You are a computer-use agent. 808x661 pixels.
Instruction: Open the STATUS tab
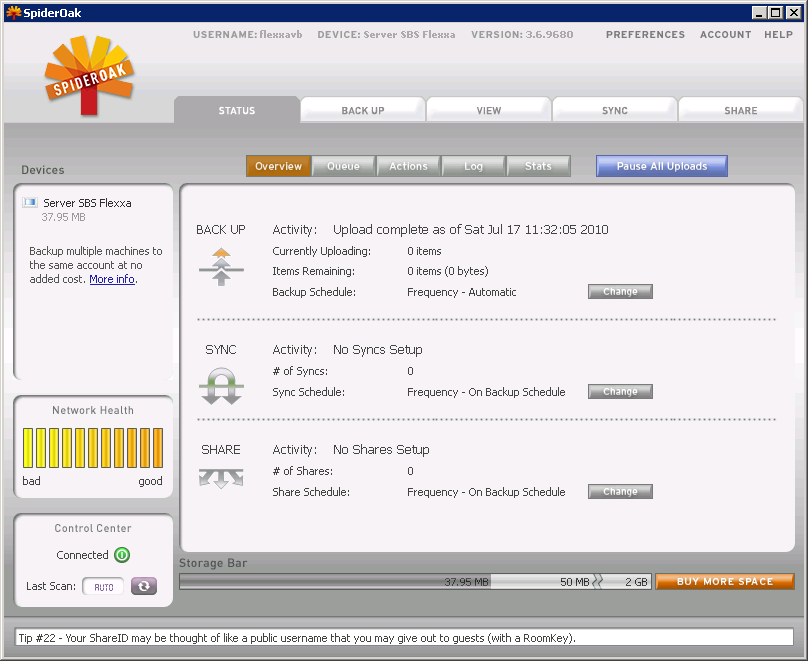237,110
